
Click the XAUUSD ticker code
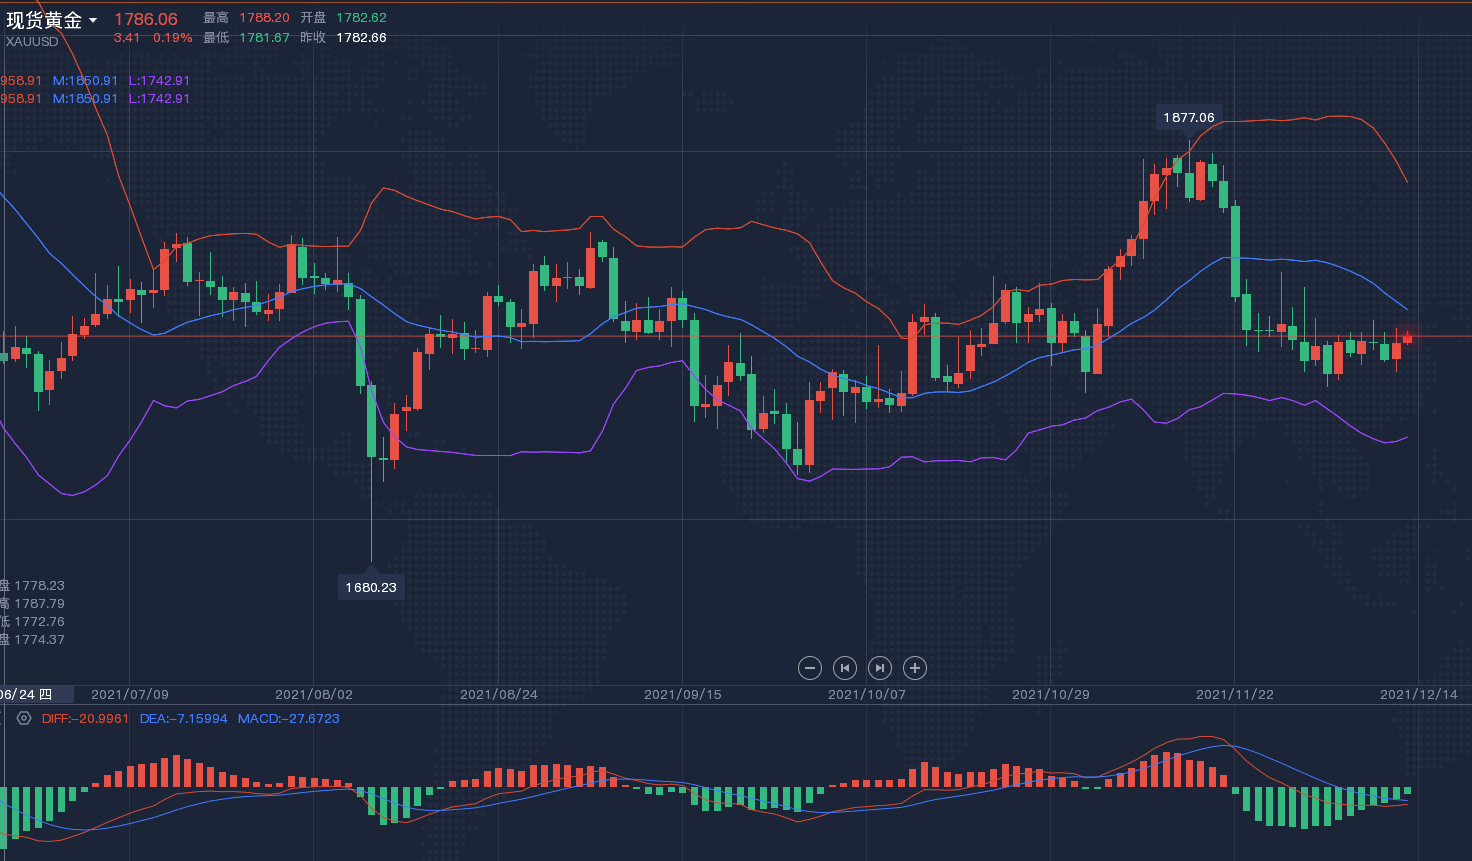pyautogui.click(x=32, y=42)
